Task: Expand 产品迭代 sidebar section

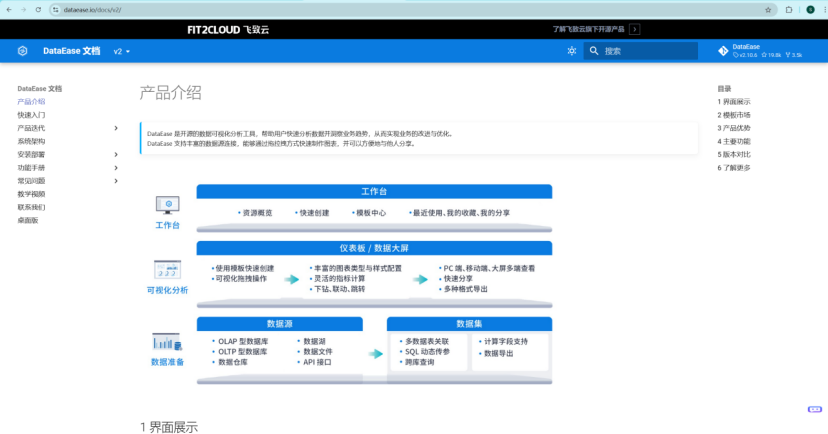Action: tap(116, 128)
